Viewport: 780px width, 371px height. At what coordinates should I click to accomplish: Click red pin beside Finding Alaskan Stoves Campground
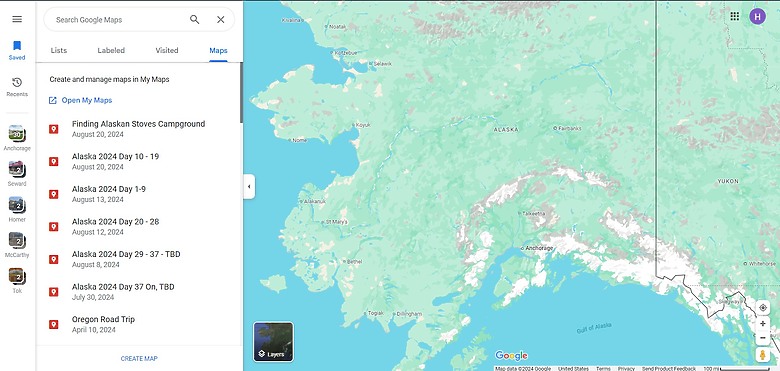[53, 129]
